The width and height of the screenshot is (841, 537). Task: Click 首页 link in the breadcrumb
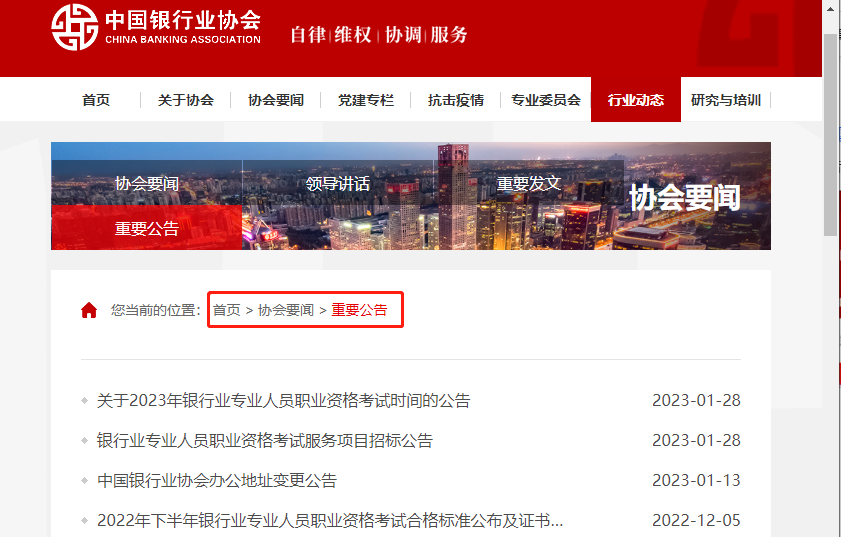coord(227,310)
